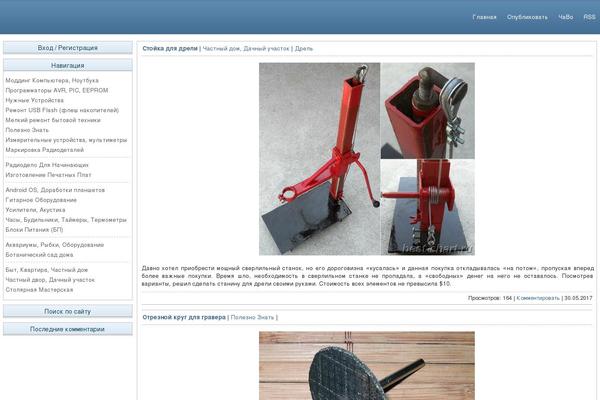The image size is (600, 400).
Task: Open Маркировка Радиодеталей category
Action: [x=44, y=150]
